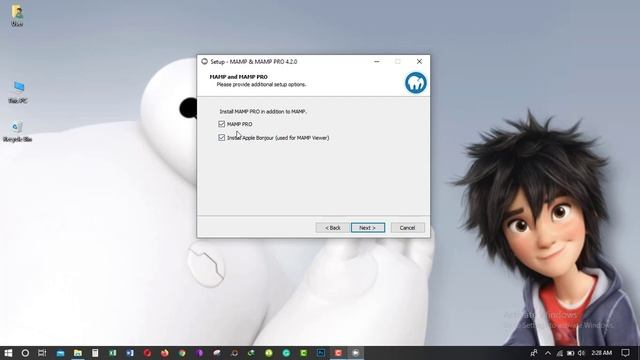Cancel the MAMP setup wizard
The image size is (640, 360).
point(407,228)
